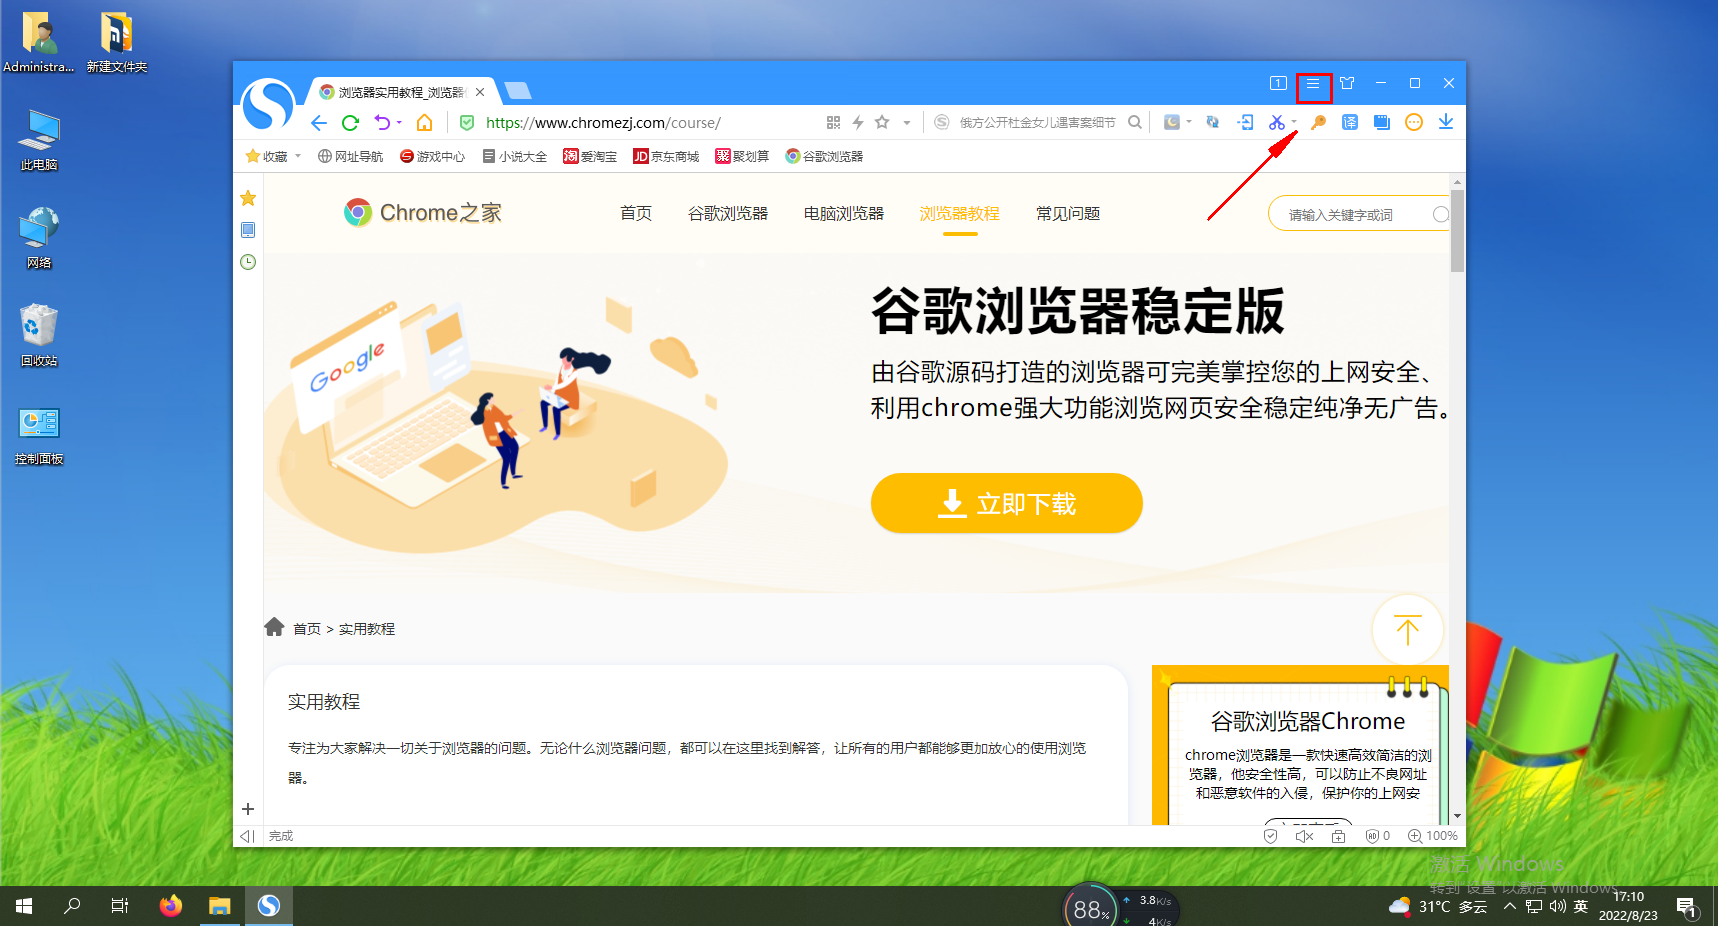This screenshot has width=1718, height=926.
Task: Click the page vertical scrollbar thumb
Action: (1457, 231)
